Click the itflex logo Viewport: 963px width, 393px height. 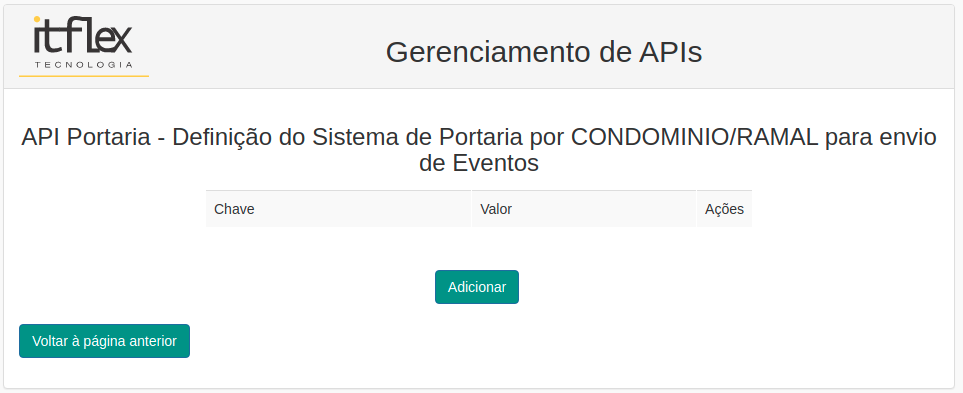click(x=84, y=42)
